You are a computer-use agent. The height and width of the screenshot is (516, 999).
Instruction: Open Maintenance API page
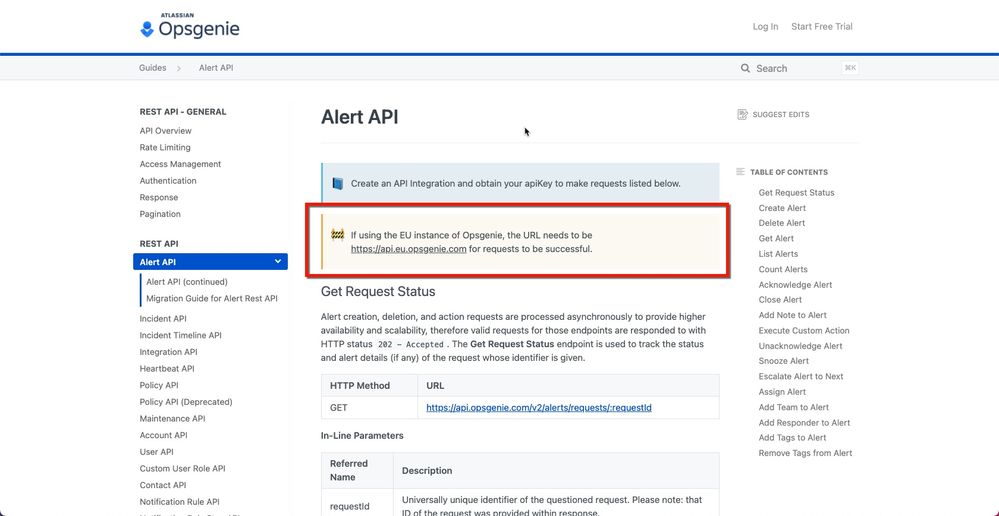click(x=172, y=419)
